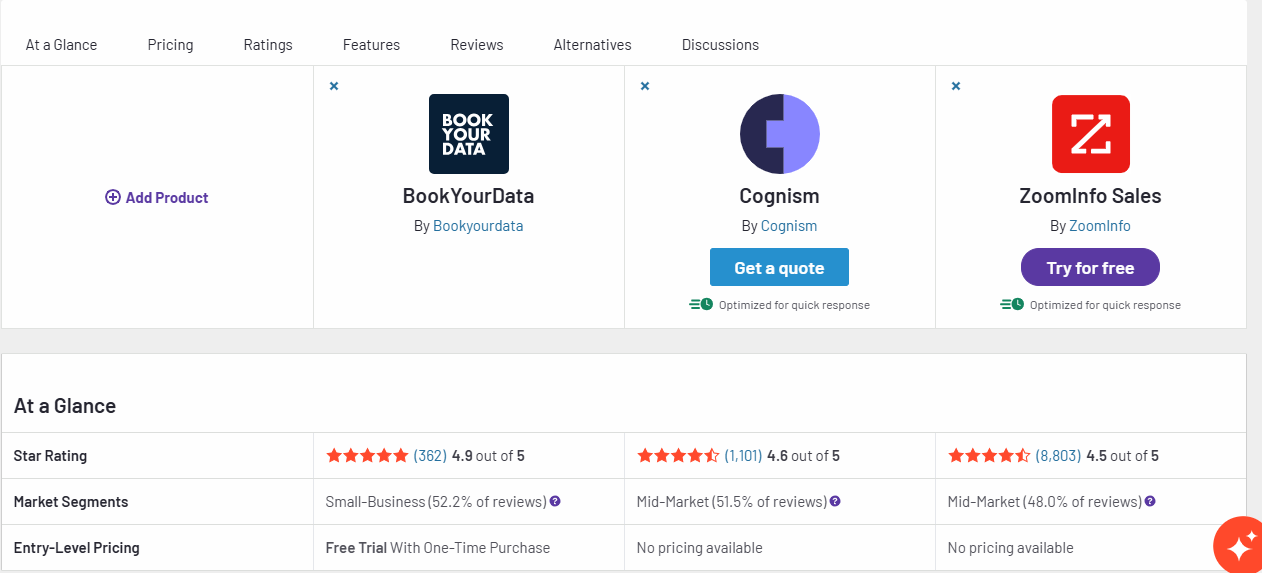Click 'Free Trial With One-Time Purchase' text
The height and width of the screenshot is (573, 1262).
(438, 547)
